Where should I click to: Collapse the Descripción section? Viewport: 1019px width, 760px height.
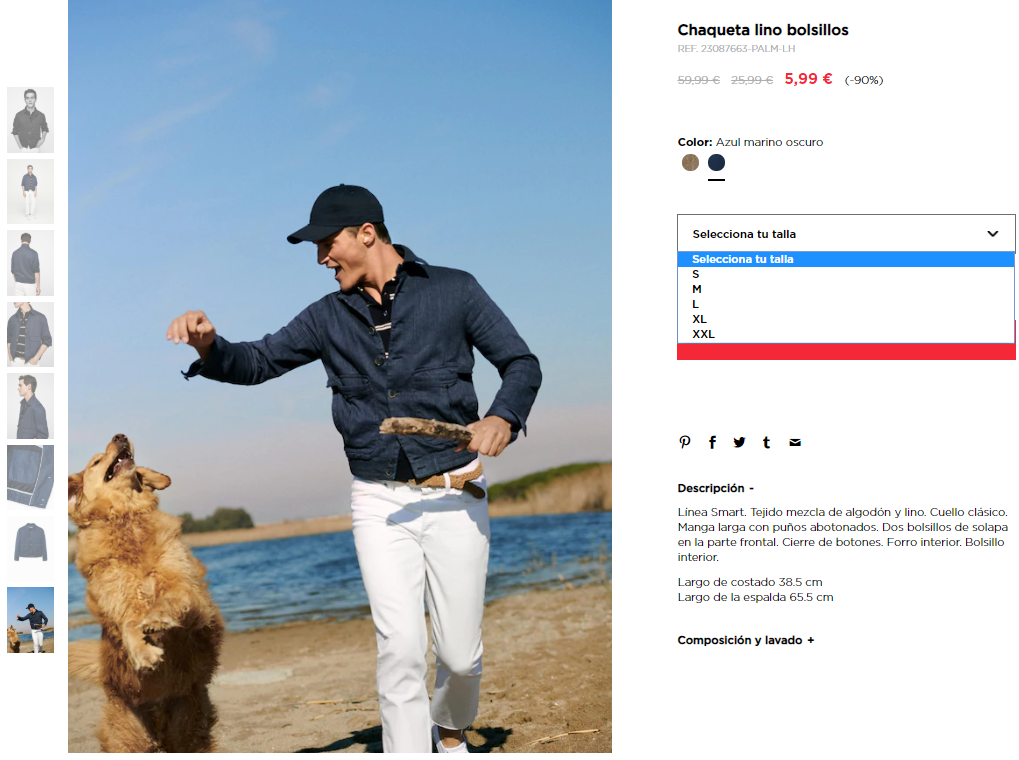tap(716, 488)
